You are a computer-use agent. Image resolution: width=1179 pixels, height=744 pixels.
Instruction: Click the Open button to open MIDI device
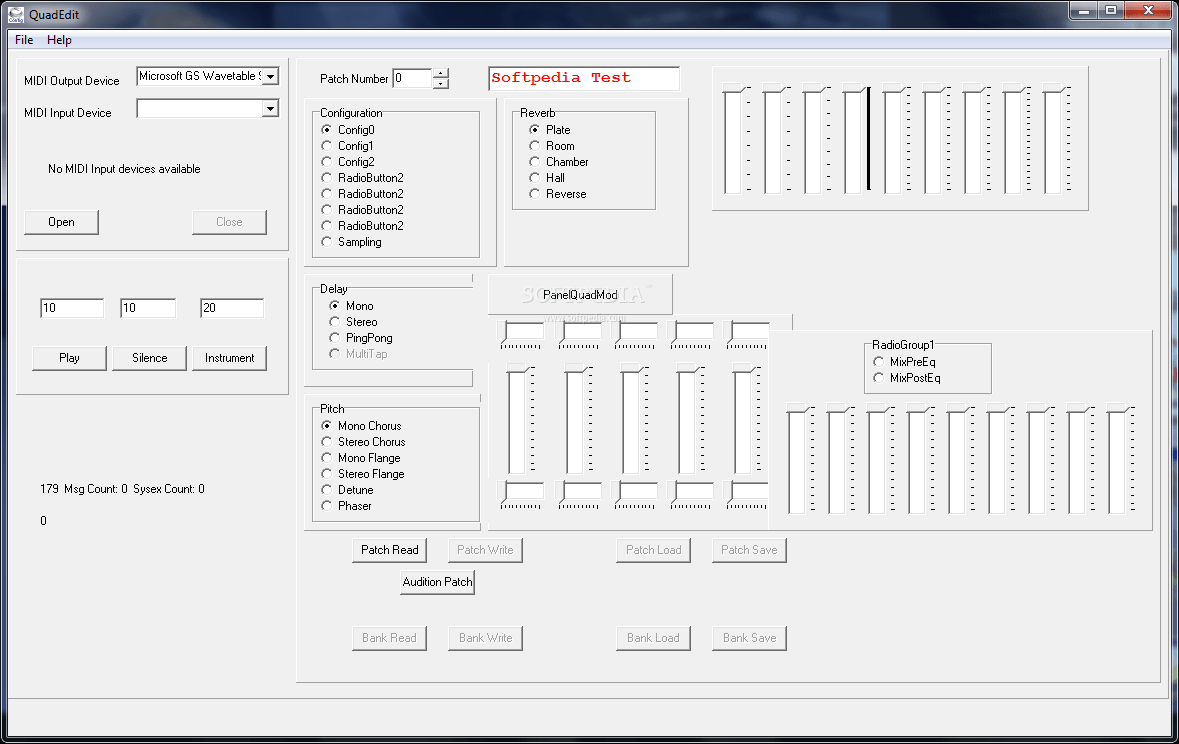point(61,222)
